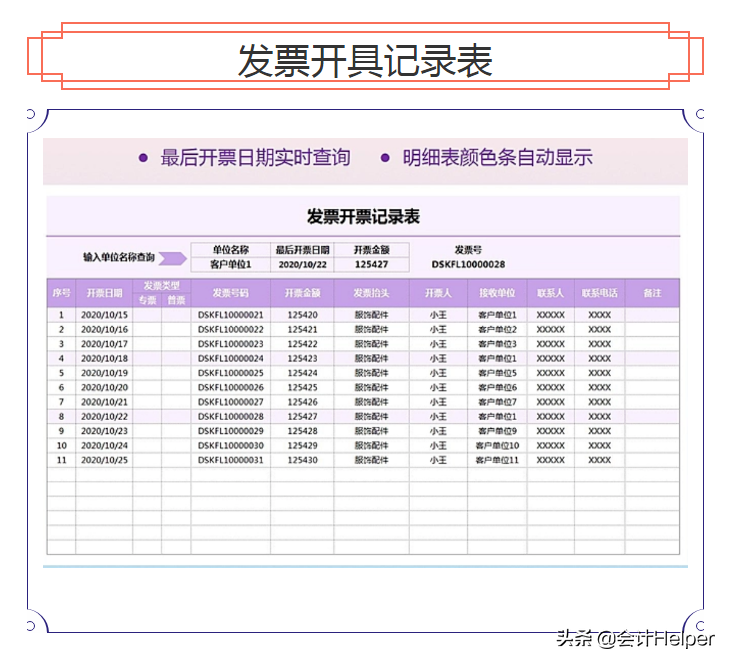The height and width of the screenshot is (664, 731).
Task: Click the 开票人 column header
Action: click(438, 293)
